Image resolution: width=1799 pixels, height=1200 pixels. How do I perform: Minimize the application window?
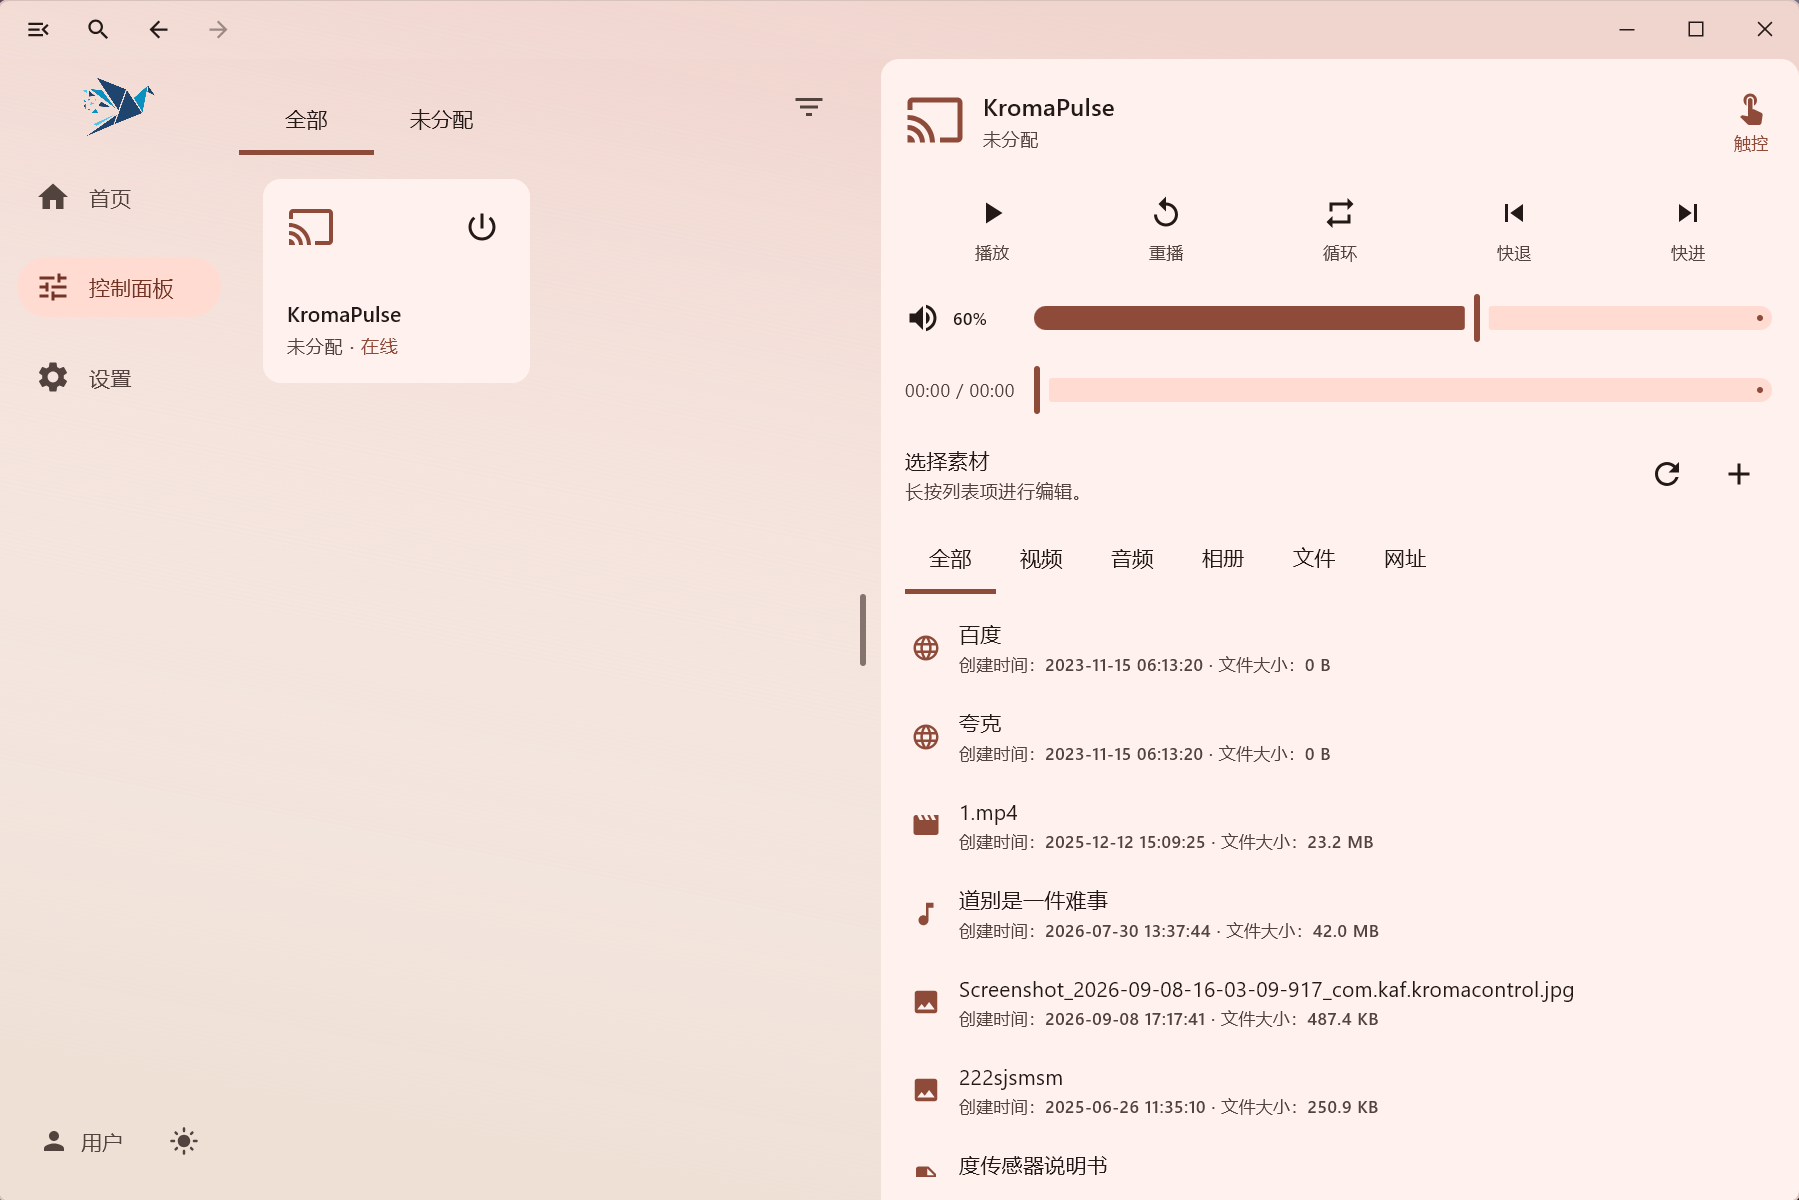[1627, 30]
